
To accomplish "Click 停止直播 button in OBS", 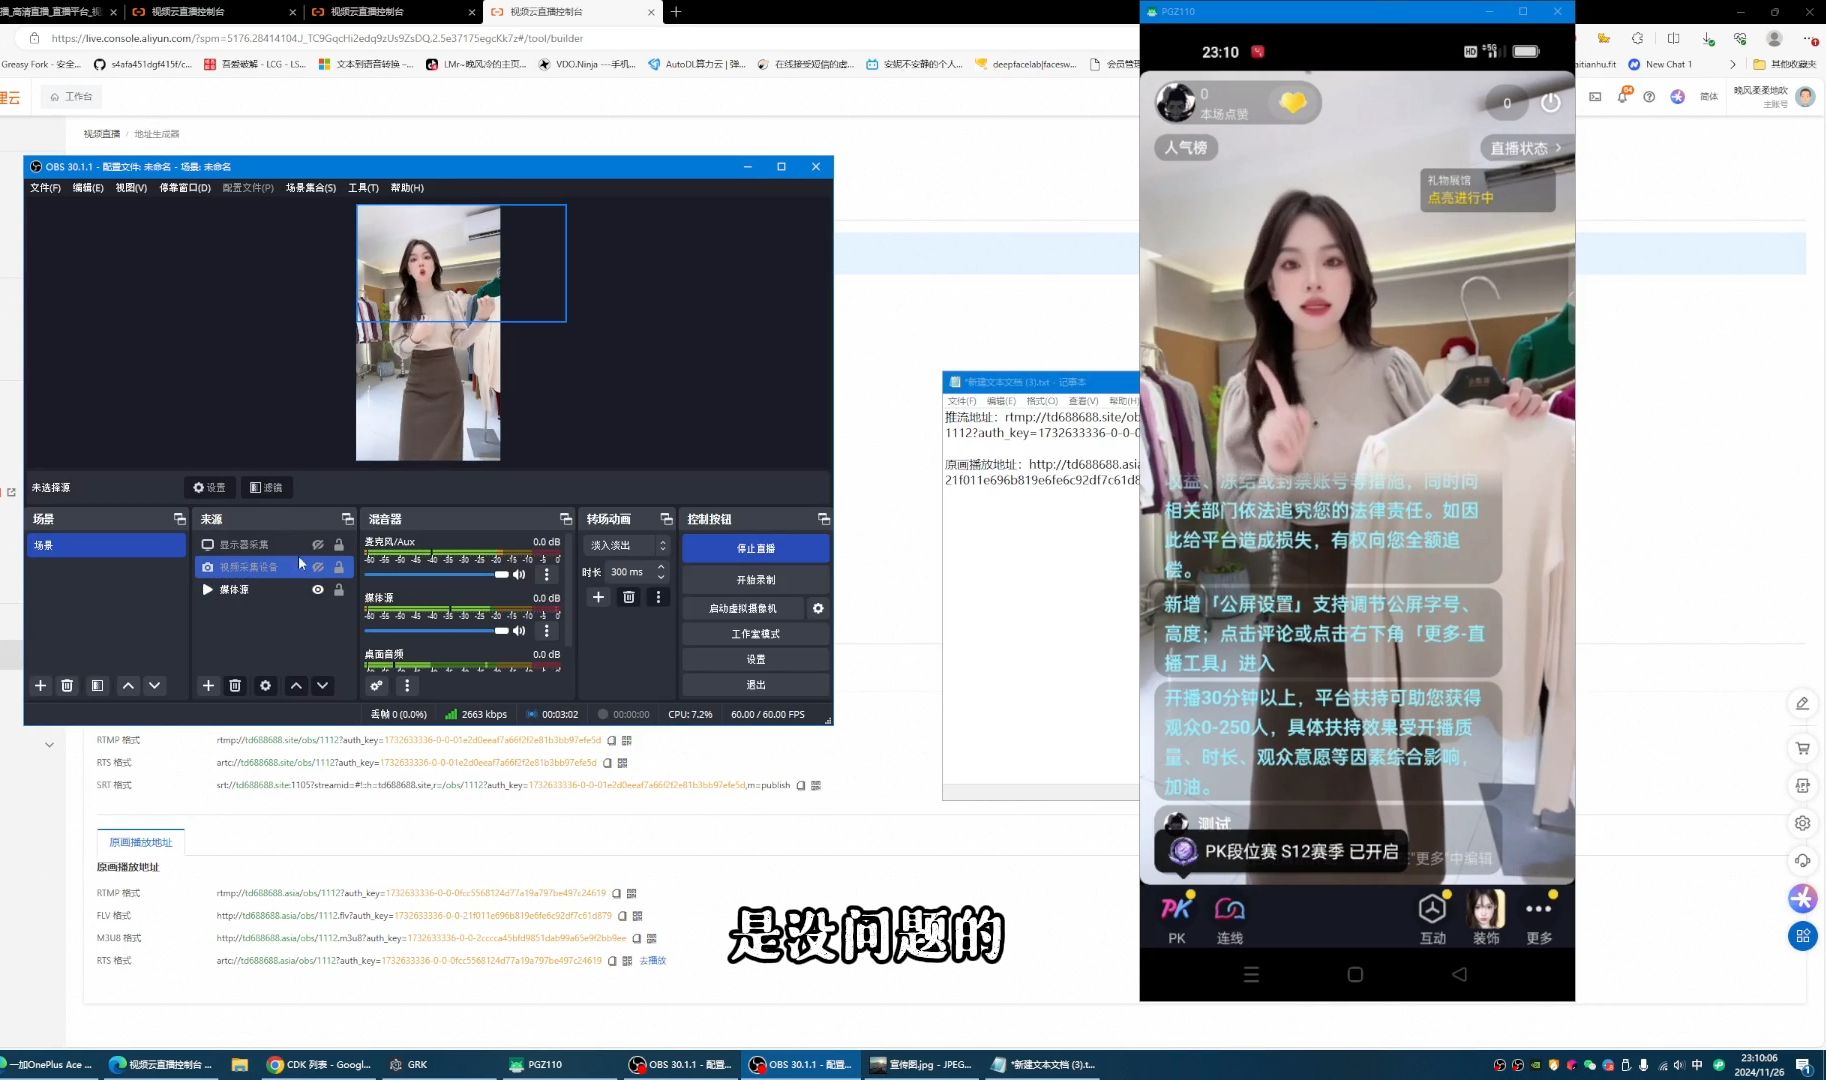I will (x=756, y=548).
